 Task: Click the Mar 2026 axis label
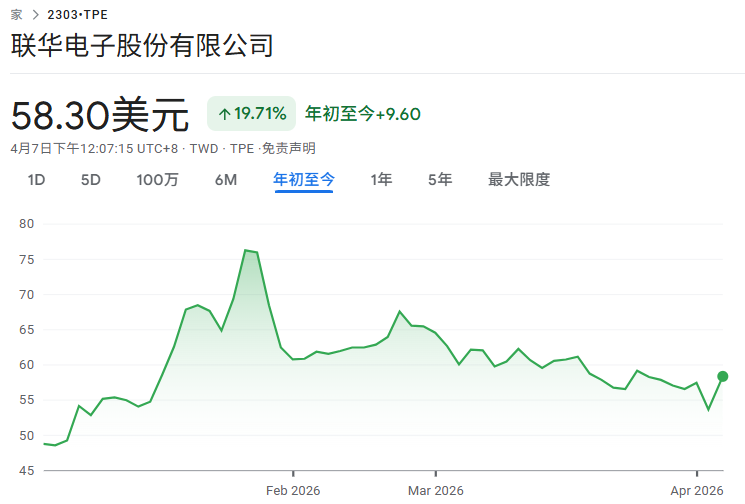[436, 491]
